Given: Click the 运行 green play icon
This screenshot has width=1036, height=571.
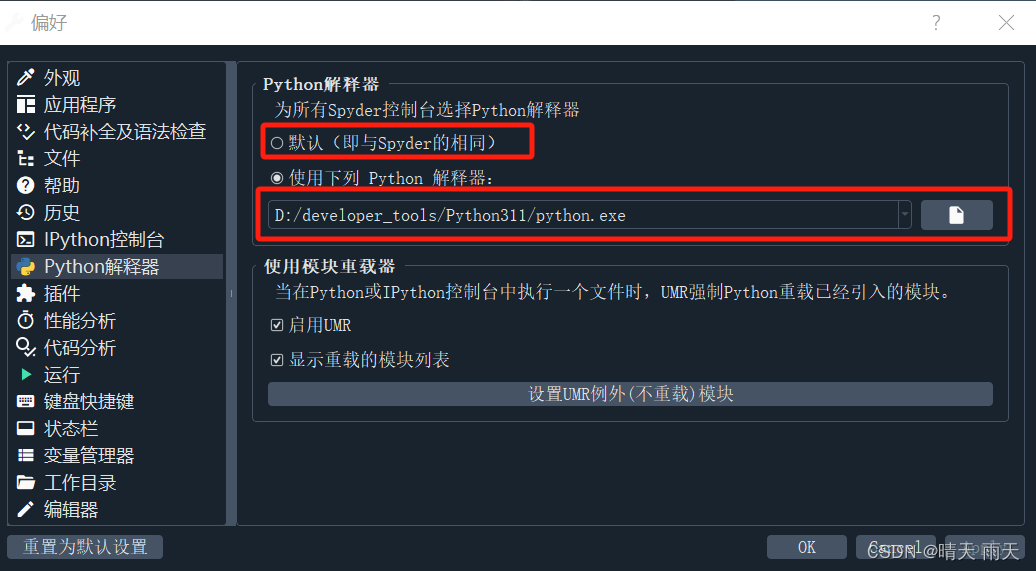Looking at the screenshot, I should pos(25,375).
